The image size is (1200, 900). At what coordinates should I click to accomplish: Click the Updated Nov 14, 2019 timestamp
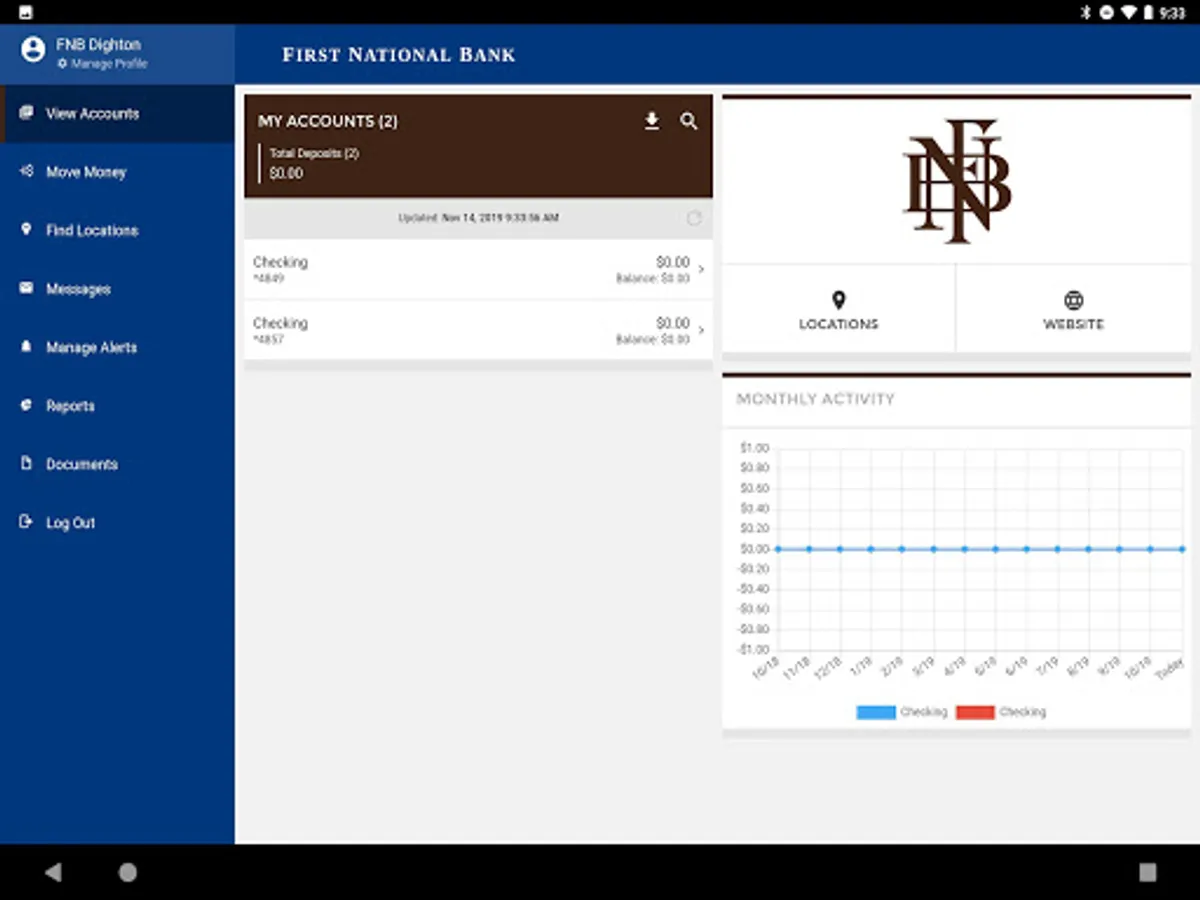[478, 218]
